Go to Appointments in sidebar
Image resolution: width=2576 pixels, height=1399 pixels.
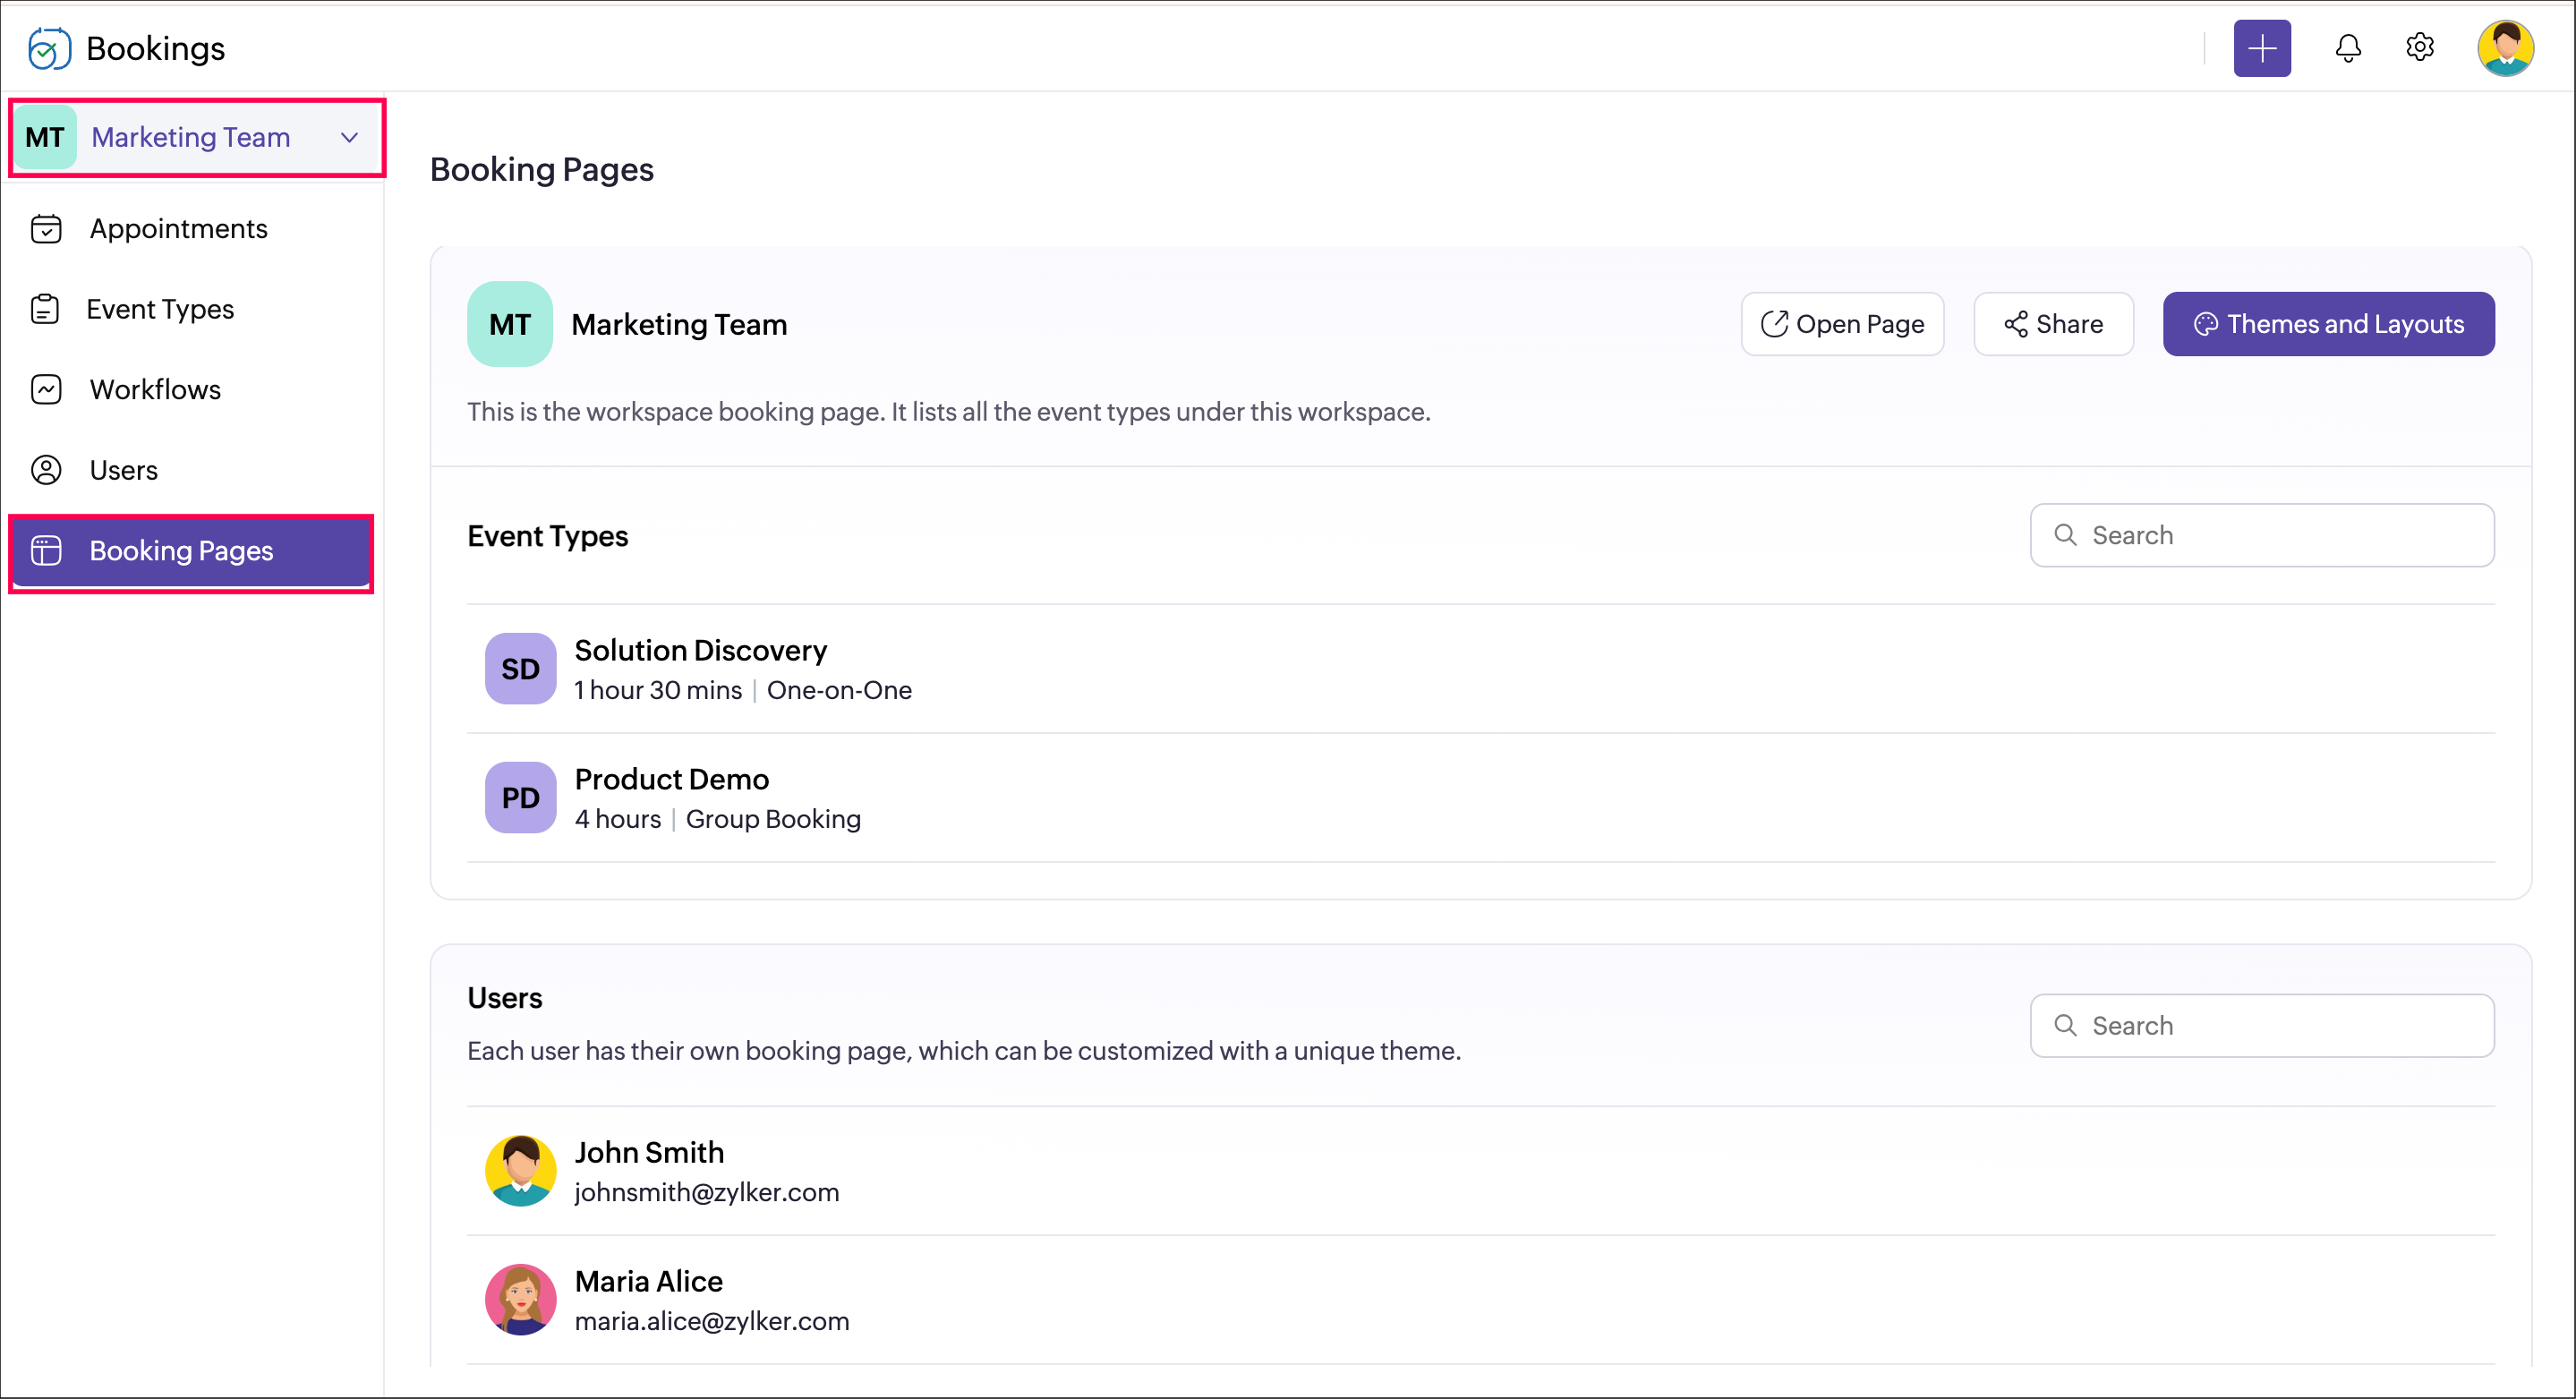178,229
